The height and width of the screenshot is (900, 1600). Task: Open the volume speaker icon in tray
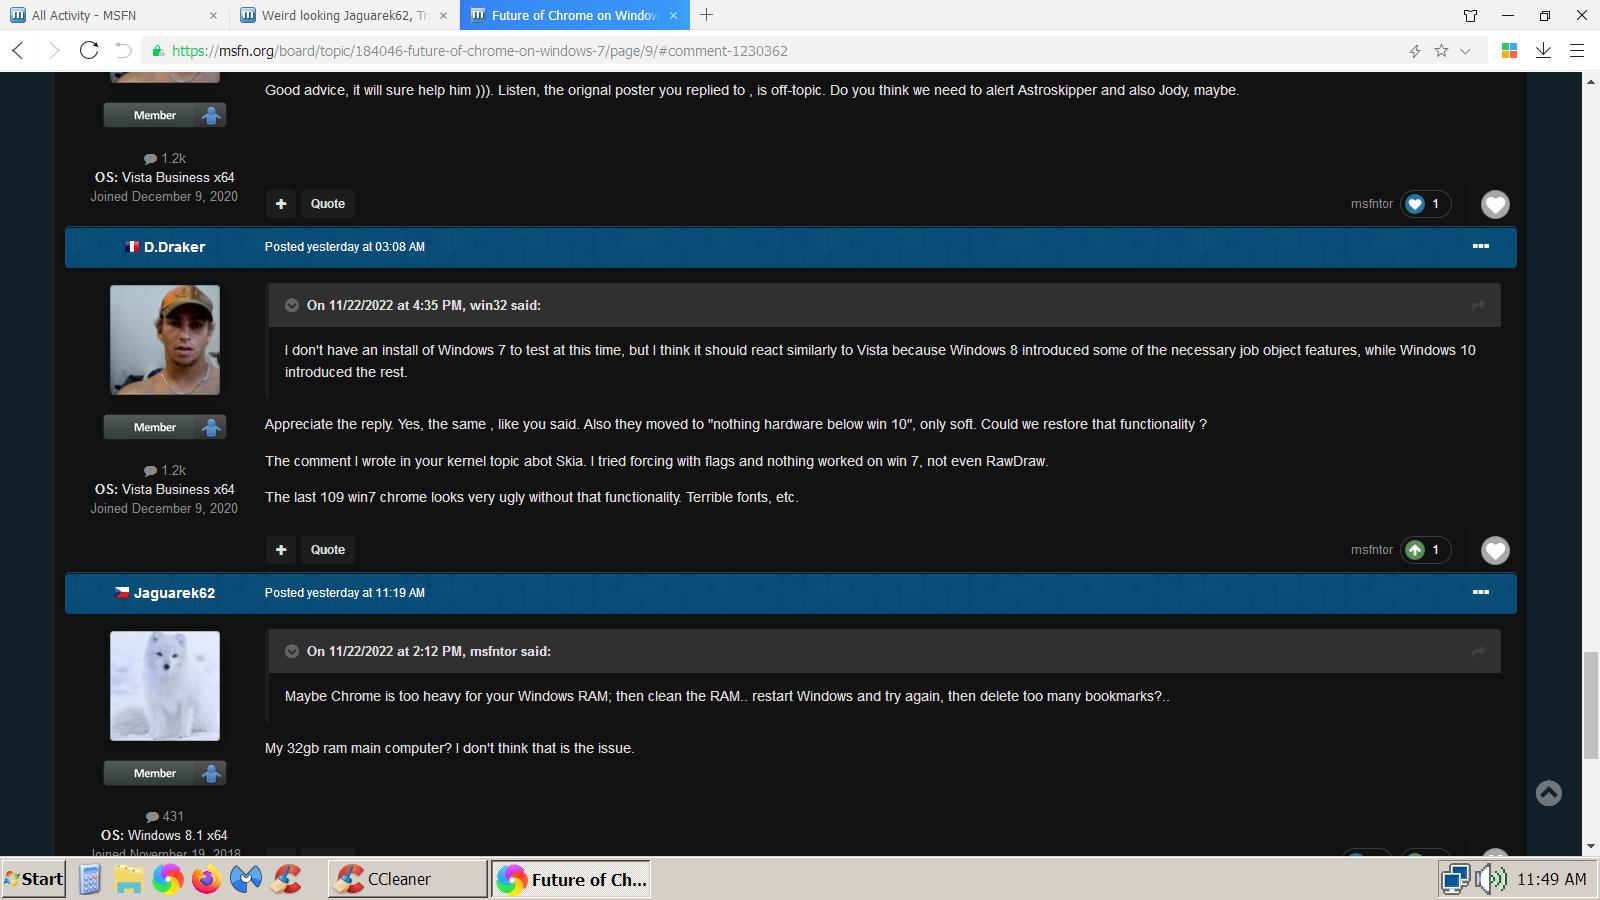coord(1491,879)
